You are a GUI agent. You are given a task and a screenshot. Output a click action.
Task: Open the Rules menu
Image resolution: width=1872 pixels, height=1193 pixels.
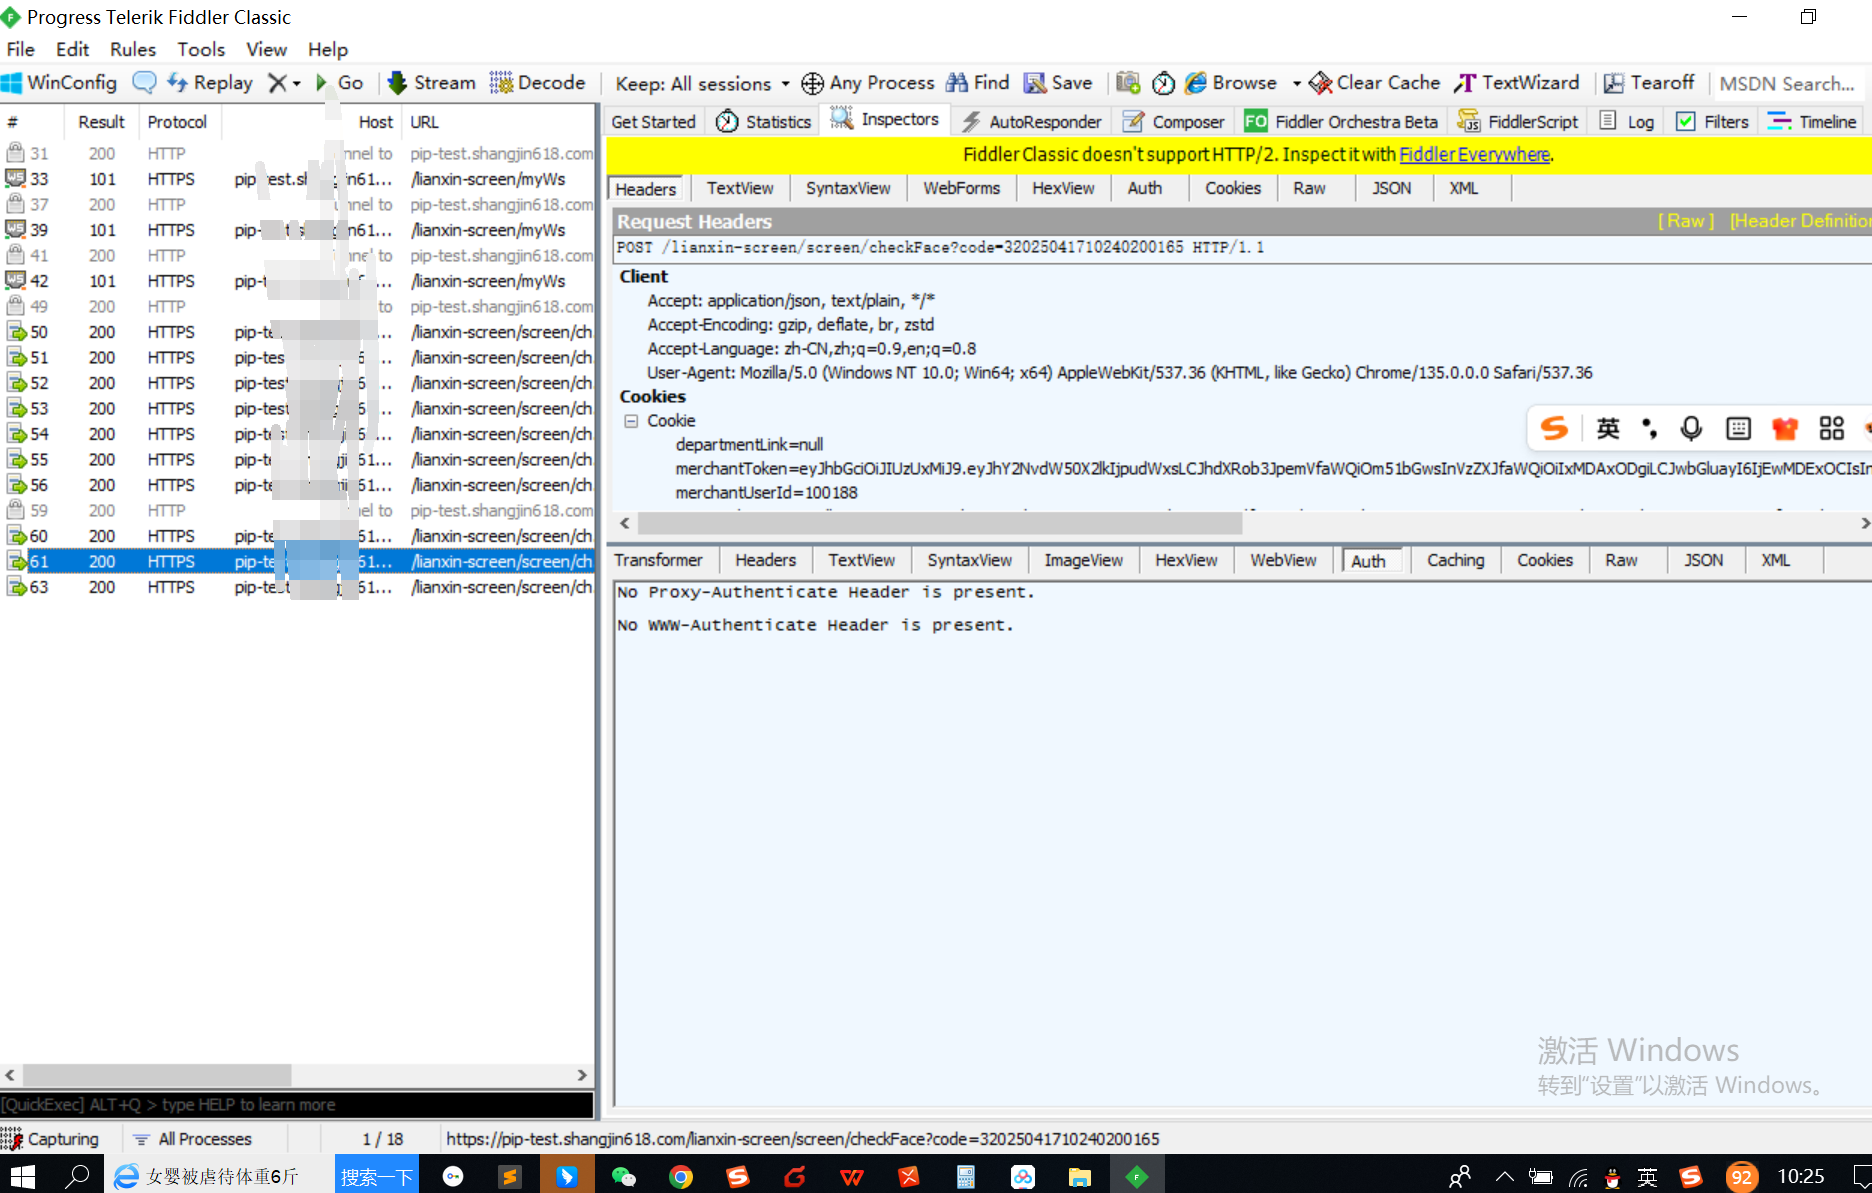(x=133, y=49)
